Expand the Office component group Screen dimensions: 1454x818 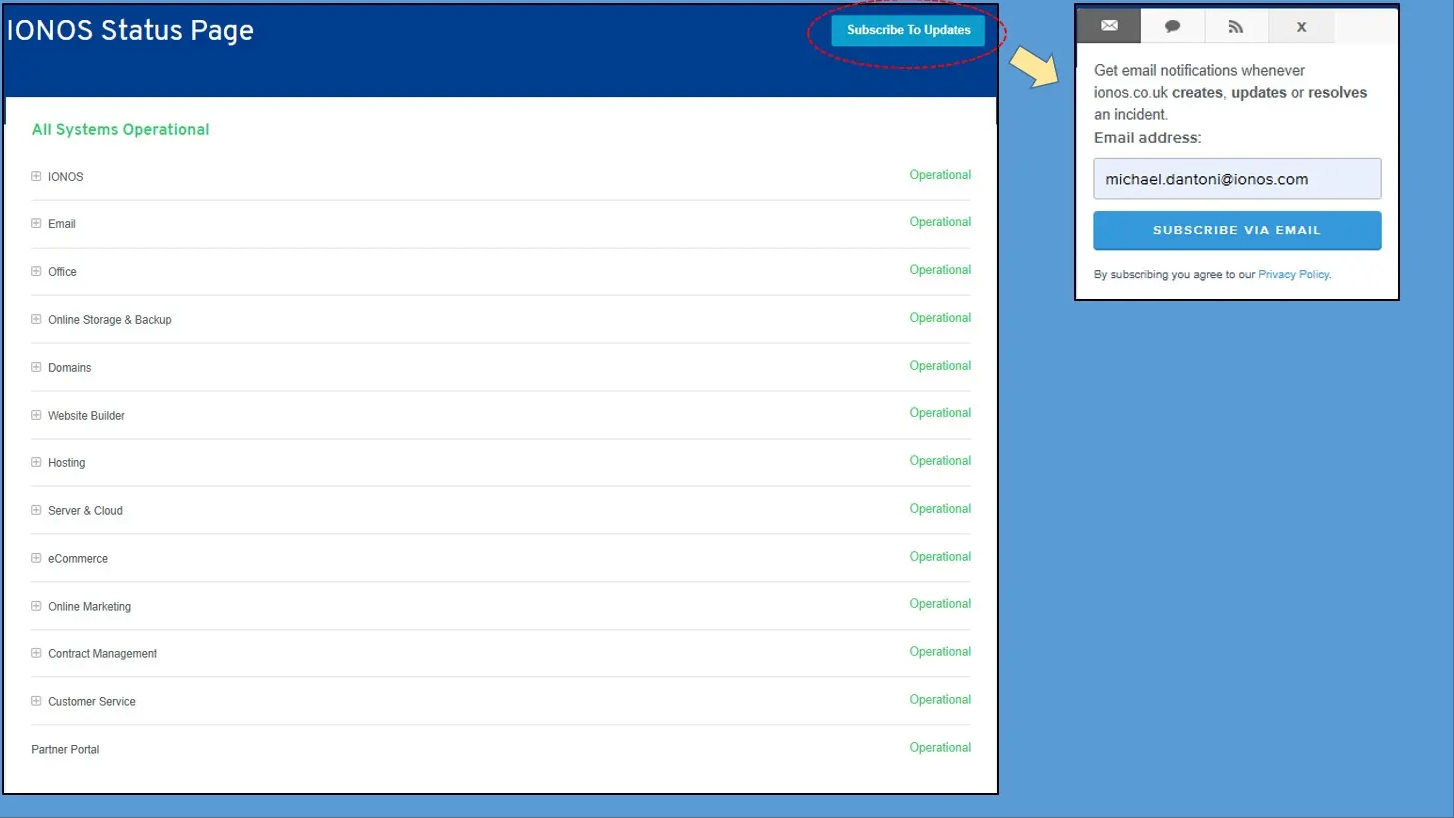coord(36,271)
